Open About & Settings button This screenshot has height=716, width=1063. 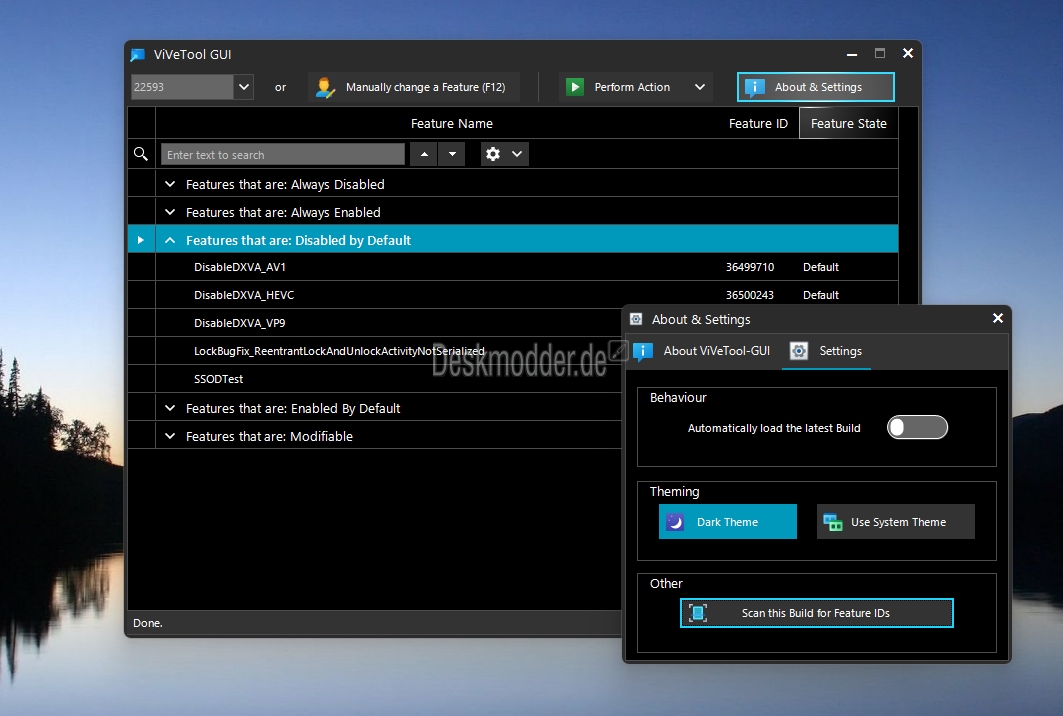coord(816,87)
